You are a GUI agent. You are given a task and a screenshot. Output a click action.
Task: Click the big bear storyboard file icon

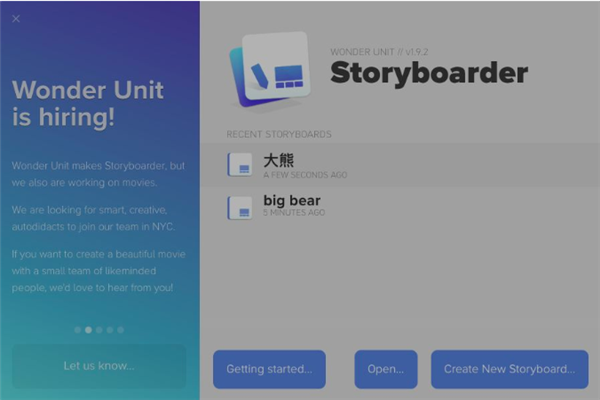[240, 208]
